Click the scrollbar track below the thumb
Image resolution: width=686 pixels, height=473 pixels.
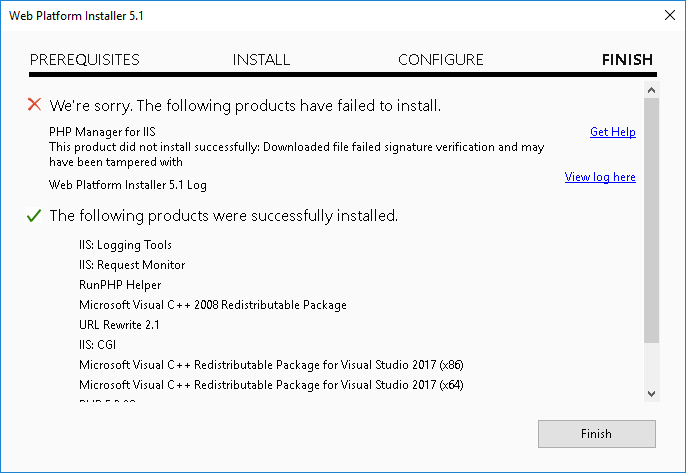coord(651,364)
